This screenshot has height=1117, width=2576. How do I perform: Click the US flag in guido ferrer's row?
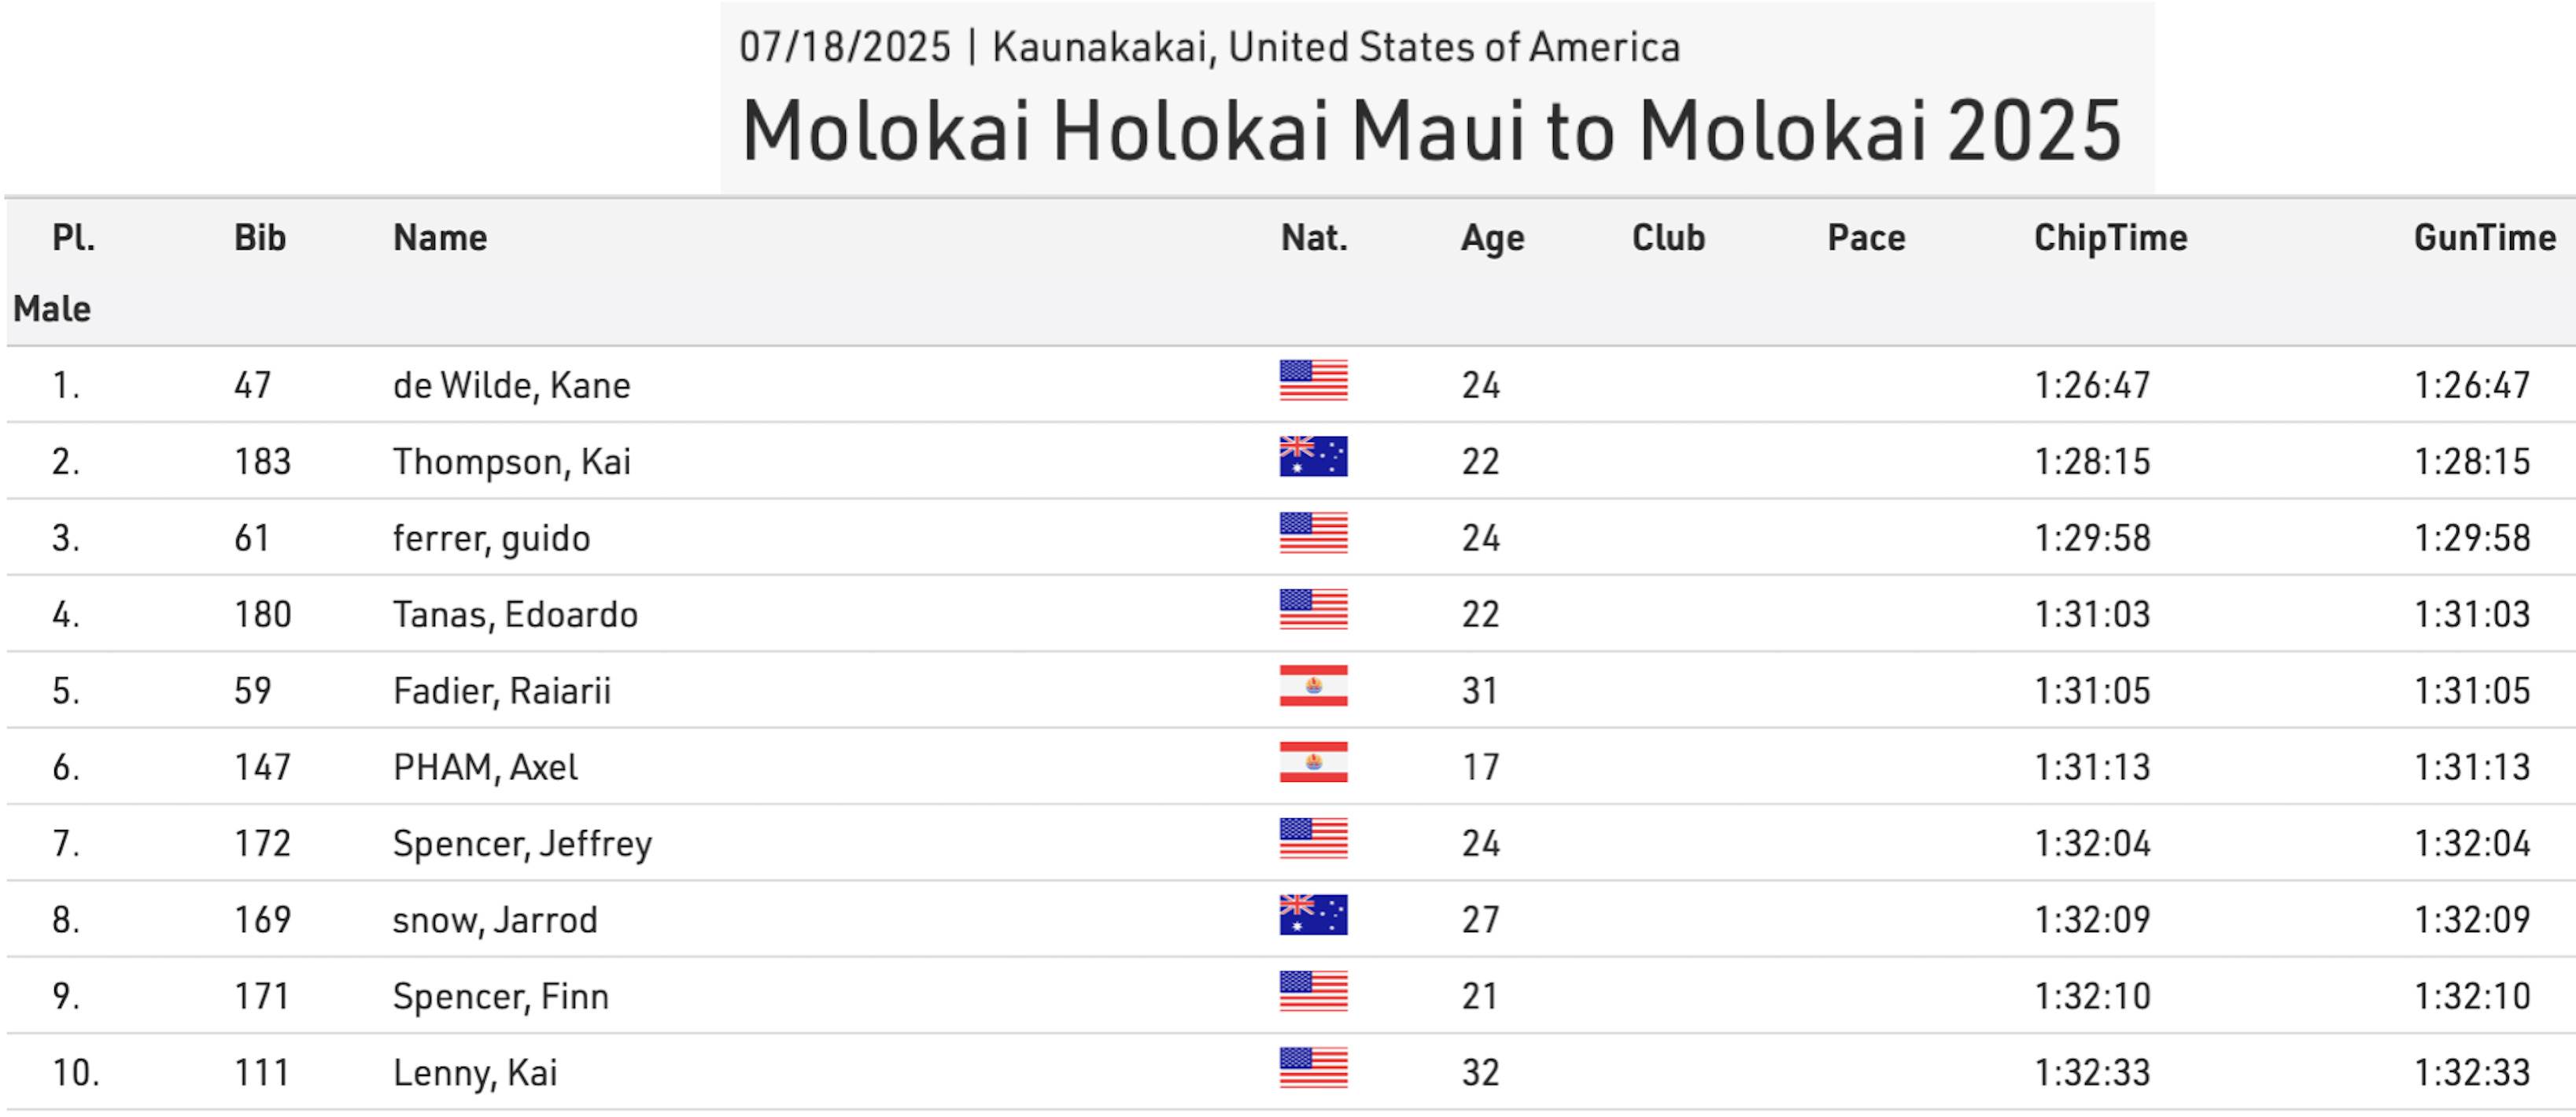click(1313, 533)
